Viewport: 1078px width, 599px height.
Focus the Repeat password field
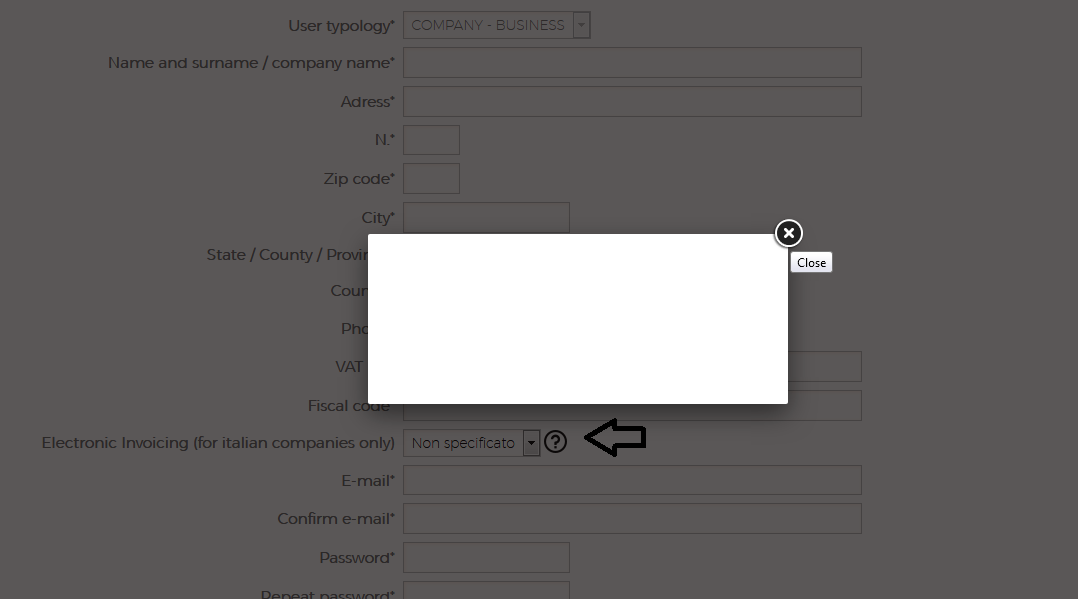coord(486,590)
